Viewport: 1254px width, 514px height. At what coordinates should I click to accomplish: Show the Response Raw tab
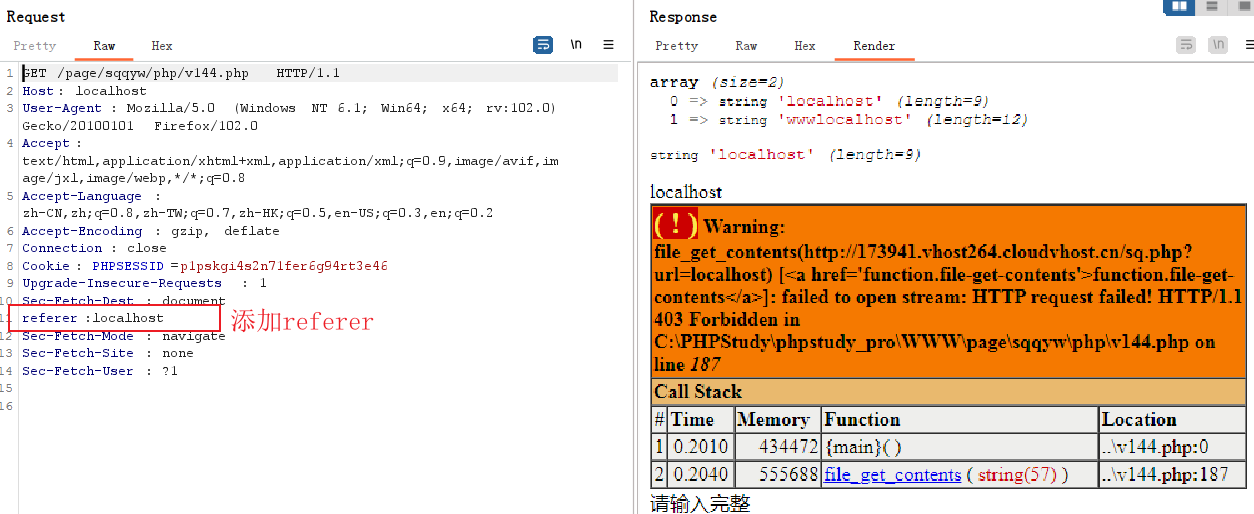pos(746,46)
